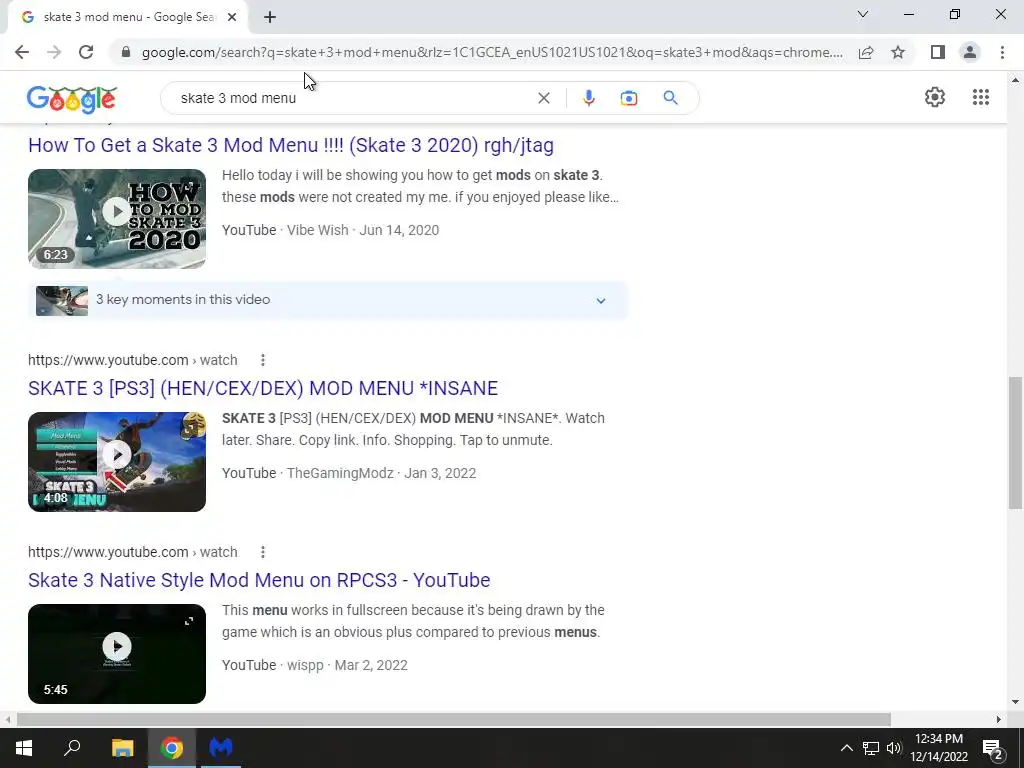The width and height of the screenshot is (1024, 768).
Task: Bookmark this page with the star
Action: coord(898,52)
